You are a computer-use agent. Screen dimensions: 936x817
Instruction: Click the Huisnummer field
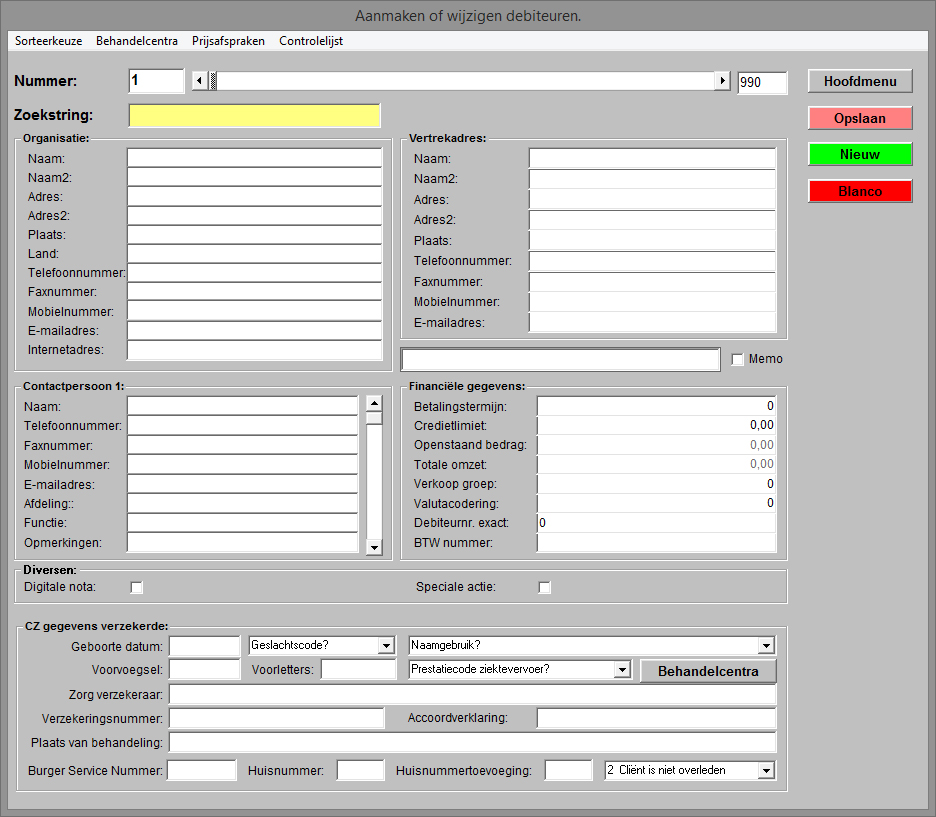click(x=361, y=770)
